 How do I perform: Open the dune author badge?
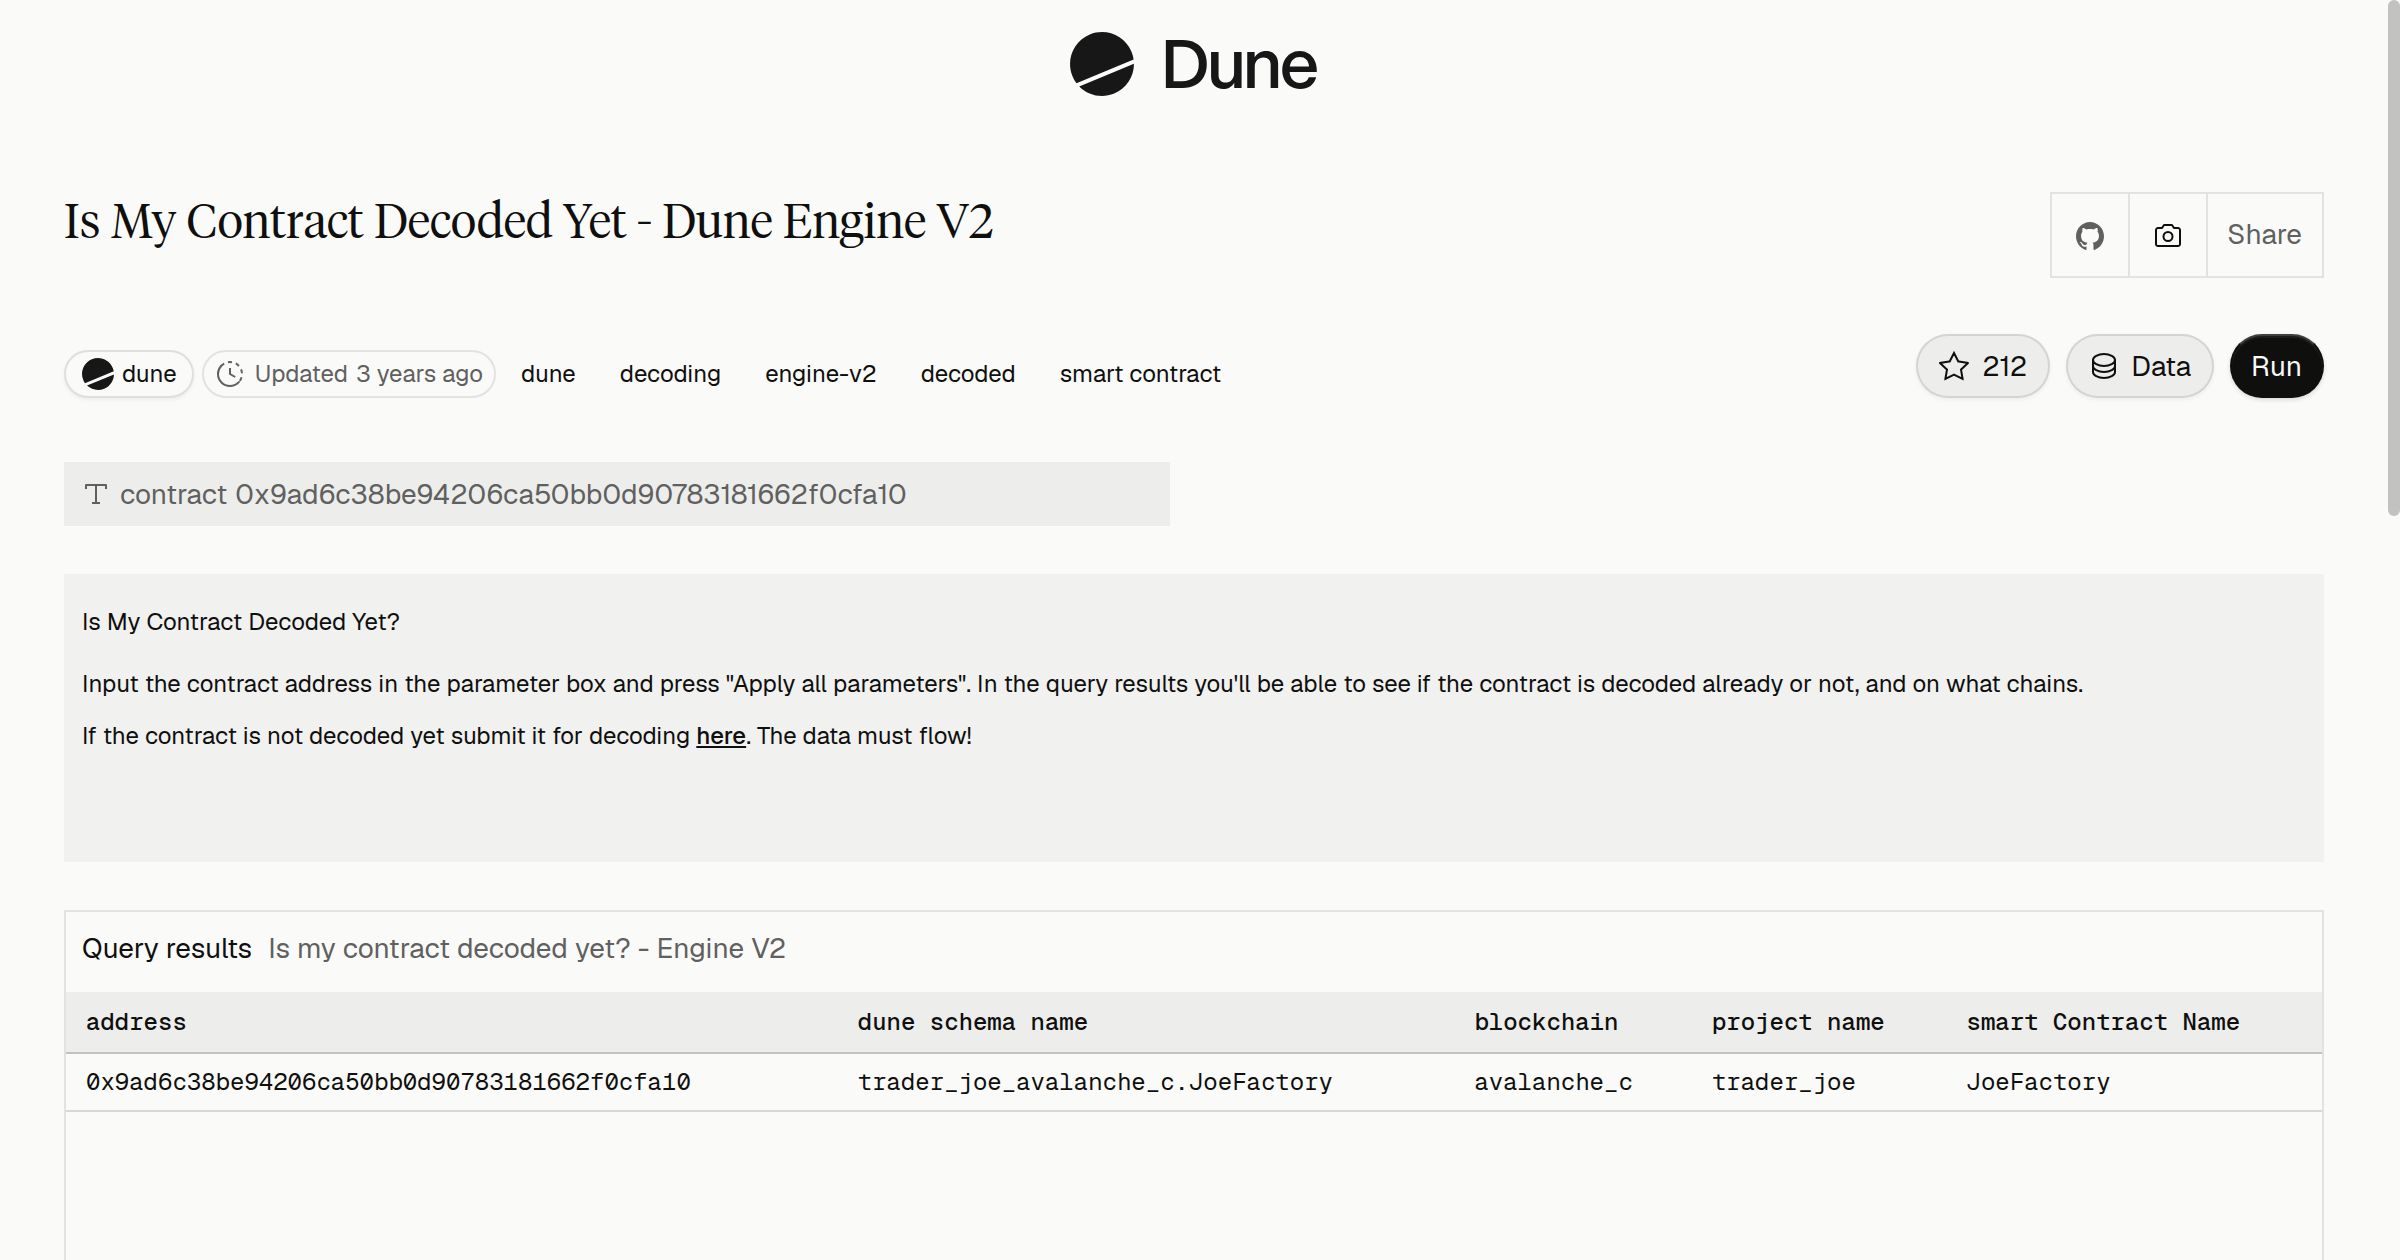click(129, 374)
